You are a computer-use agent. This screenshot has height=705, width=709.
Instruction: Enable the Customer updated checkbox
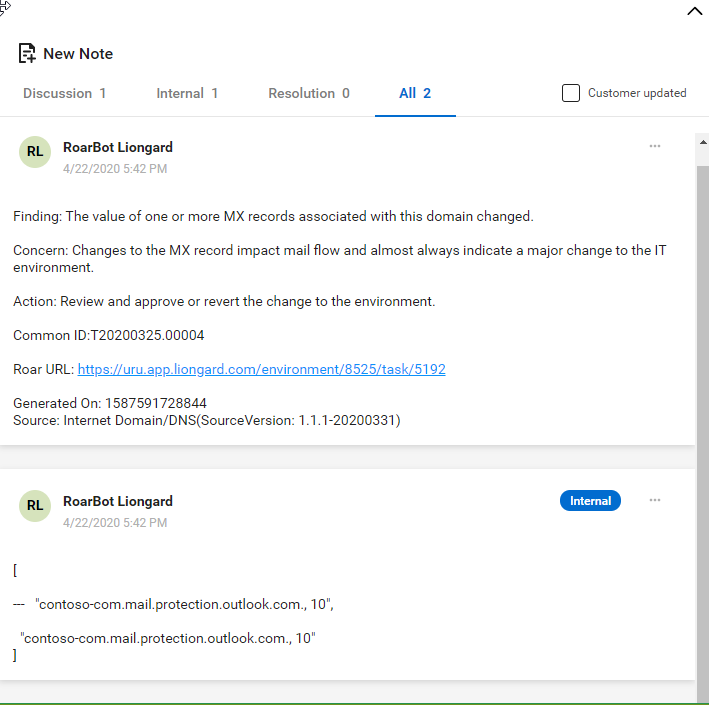click(x=571, y=93)
